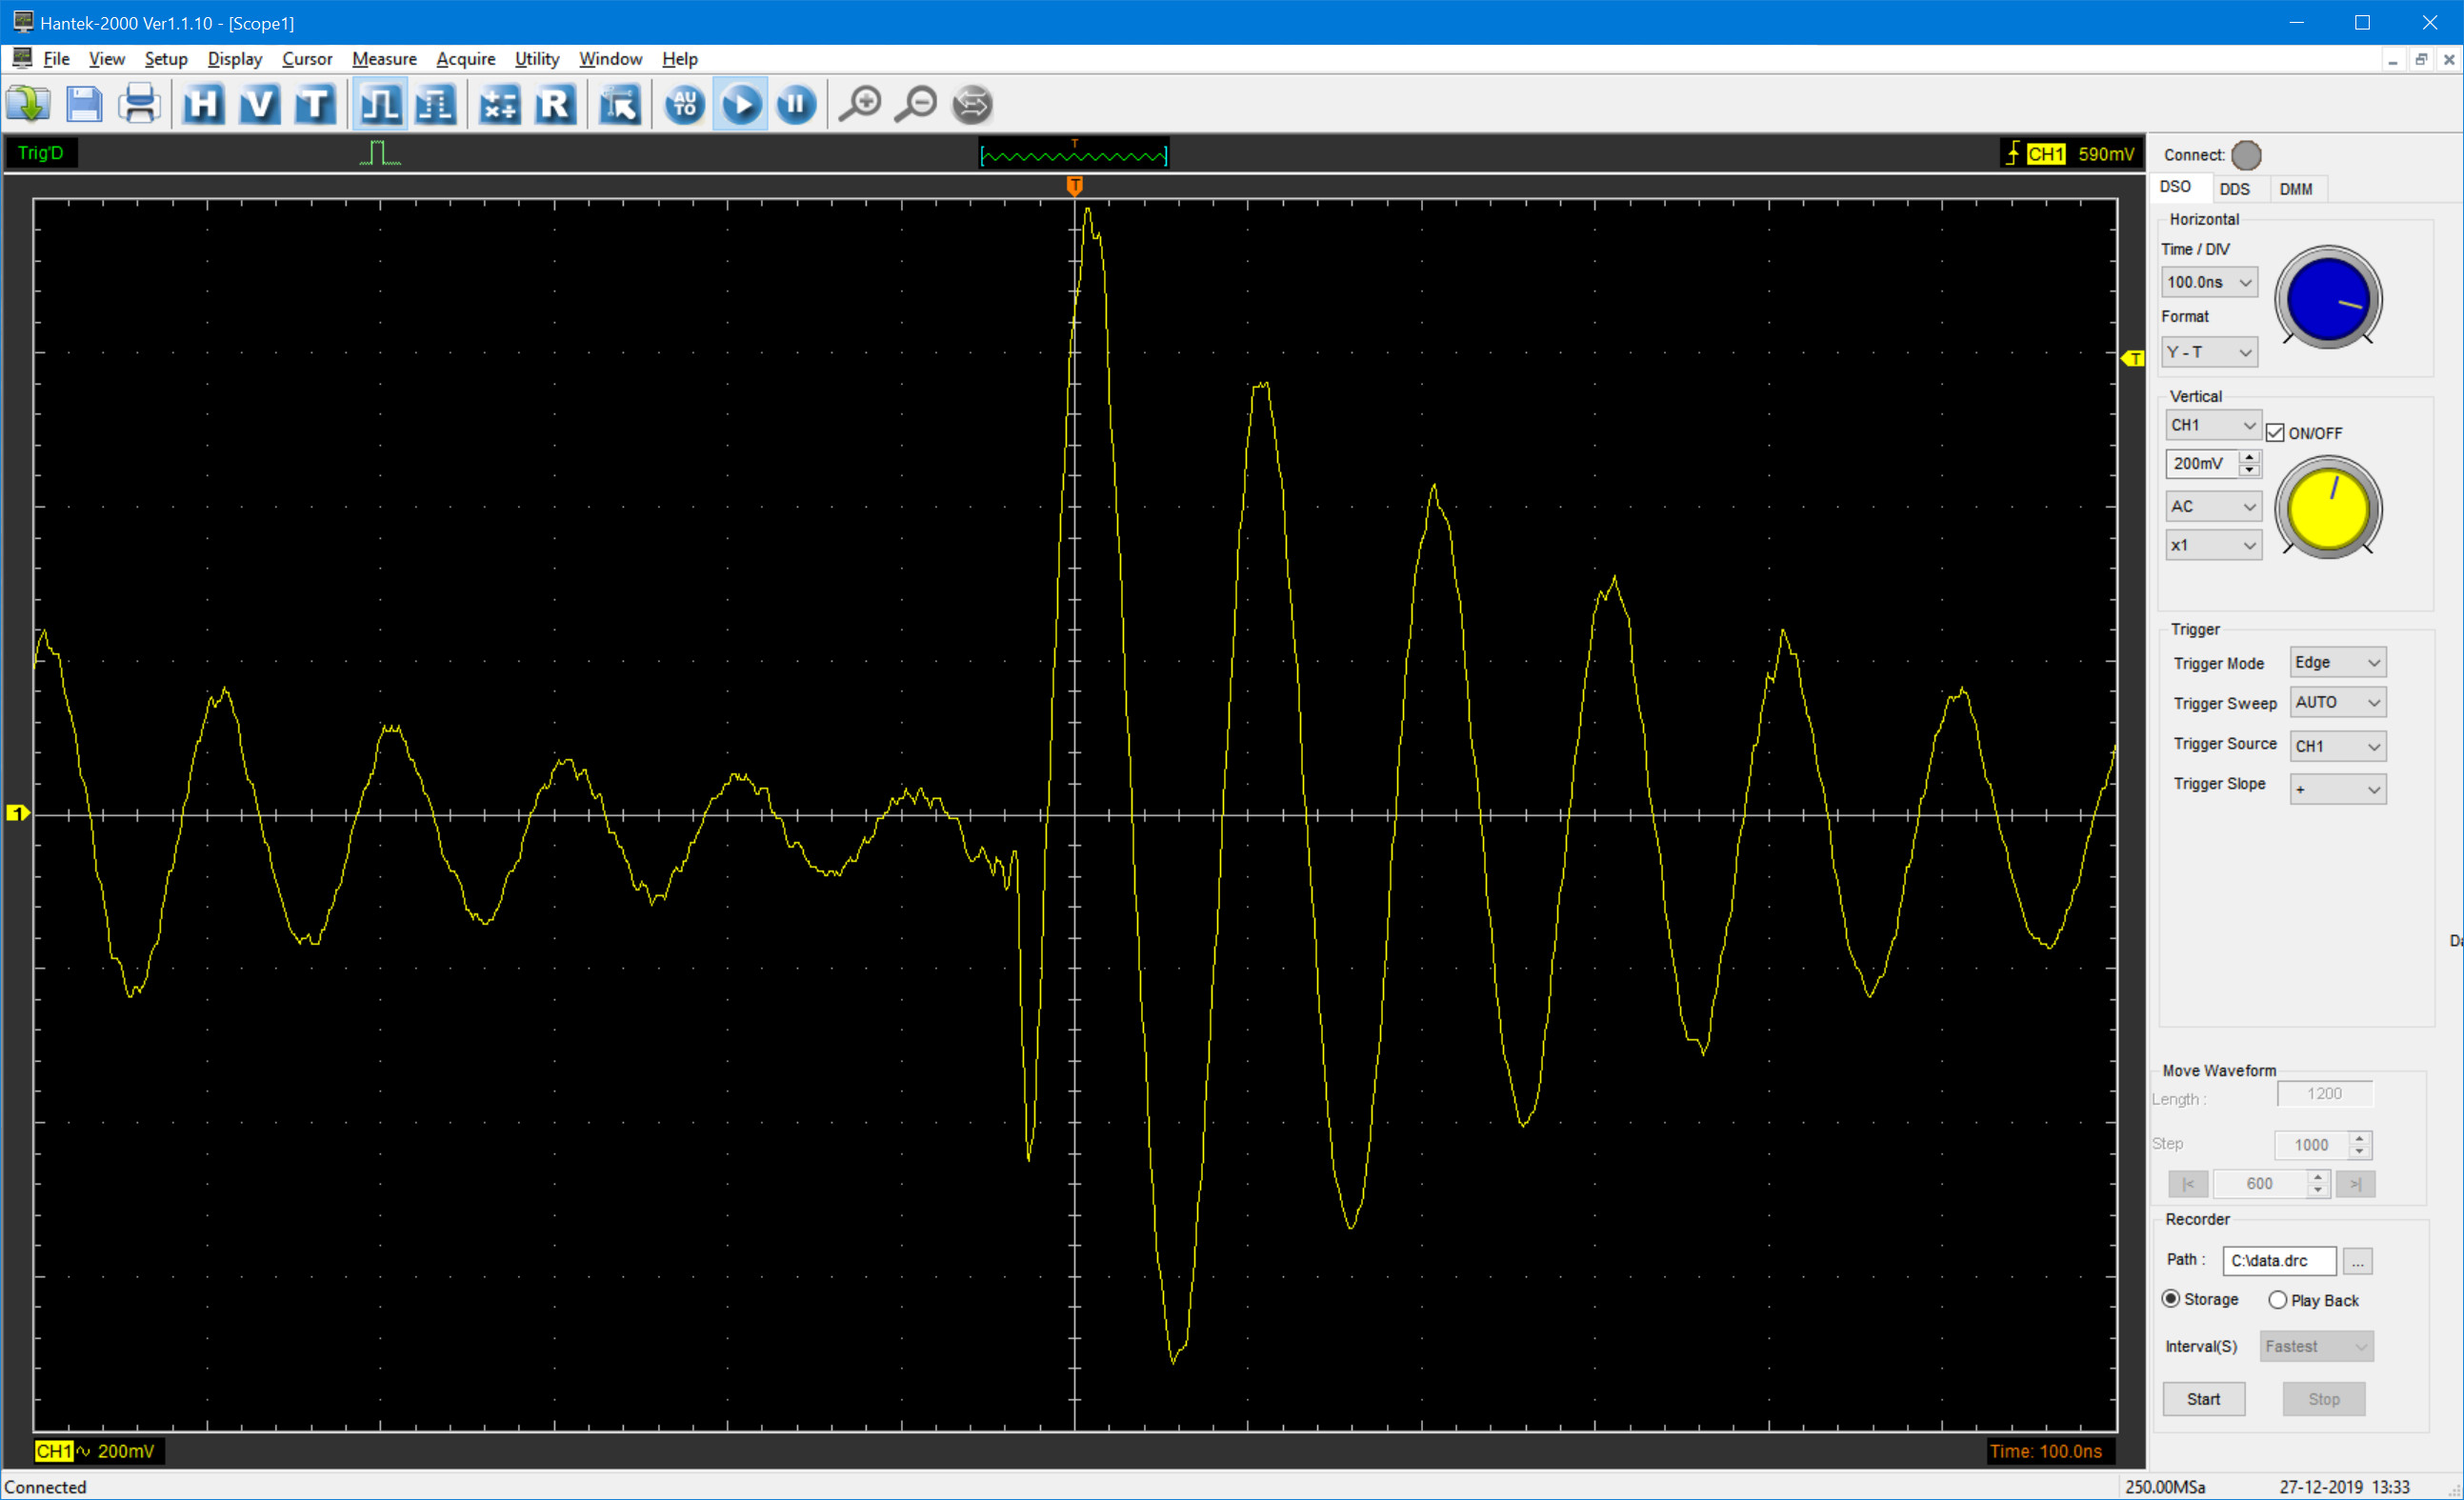Open horizontal settings with the H icon
Viewport: 2464px width, 1500px height.
(204, 104)
